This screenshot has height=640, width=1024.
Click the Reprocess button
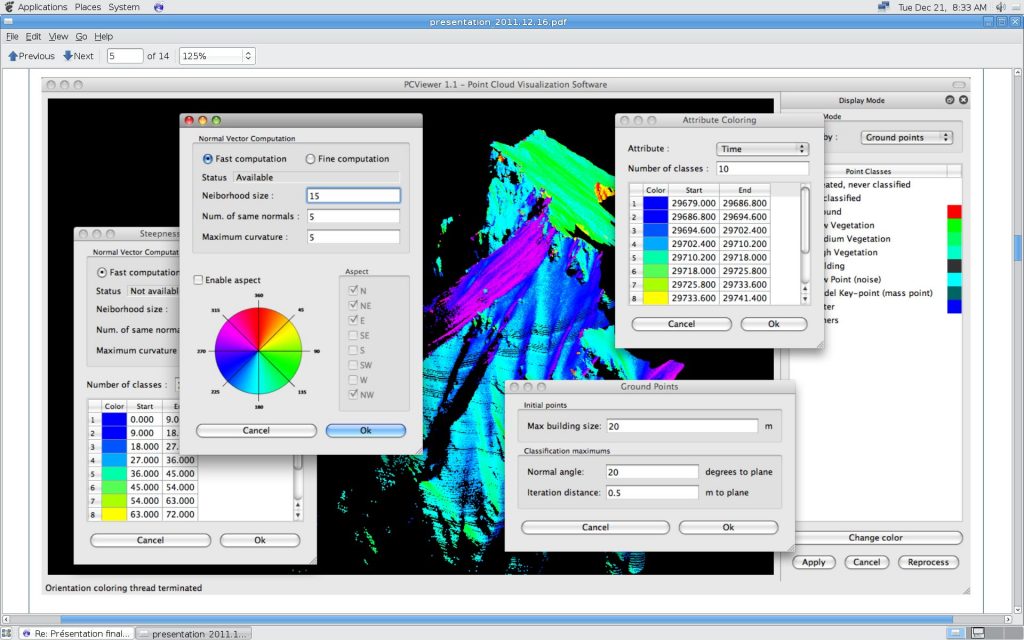[928, 562]
